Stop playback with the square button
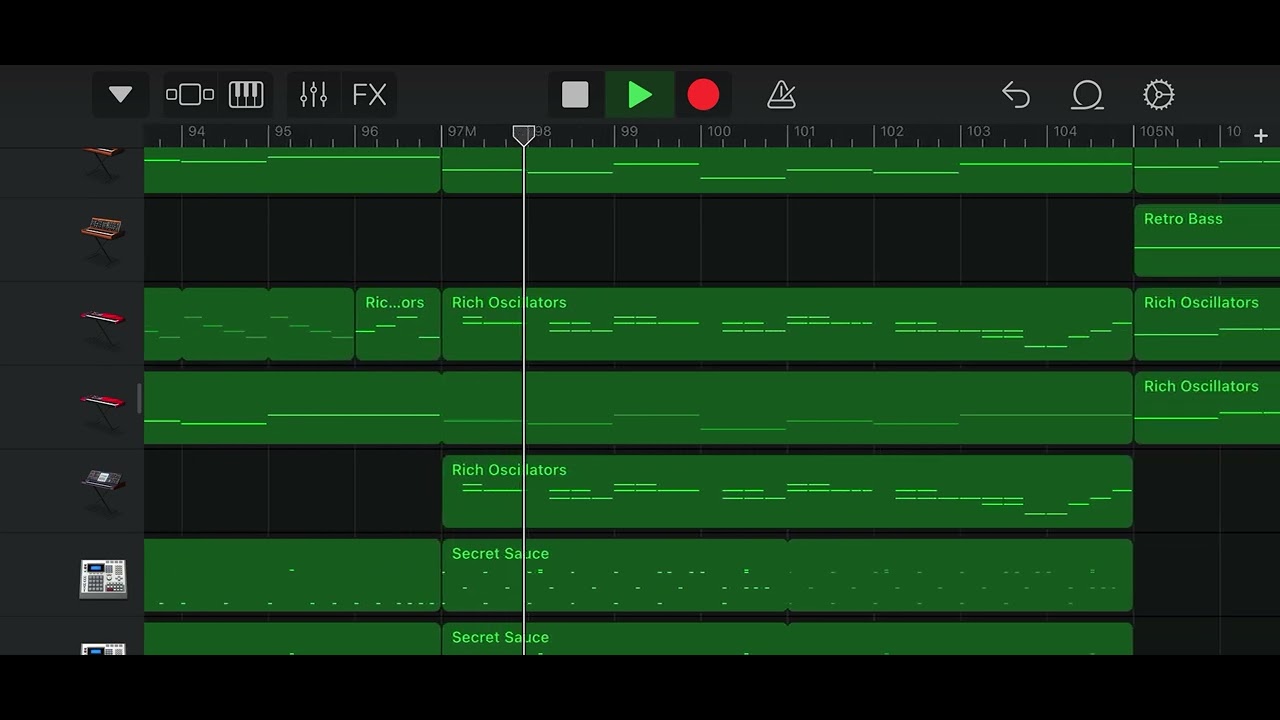1280x720 pixels. (575, 95)
